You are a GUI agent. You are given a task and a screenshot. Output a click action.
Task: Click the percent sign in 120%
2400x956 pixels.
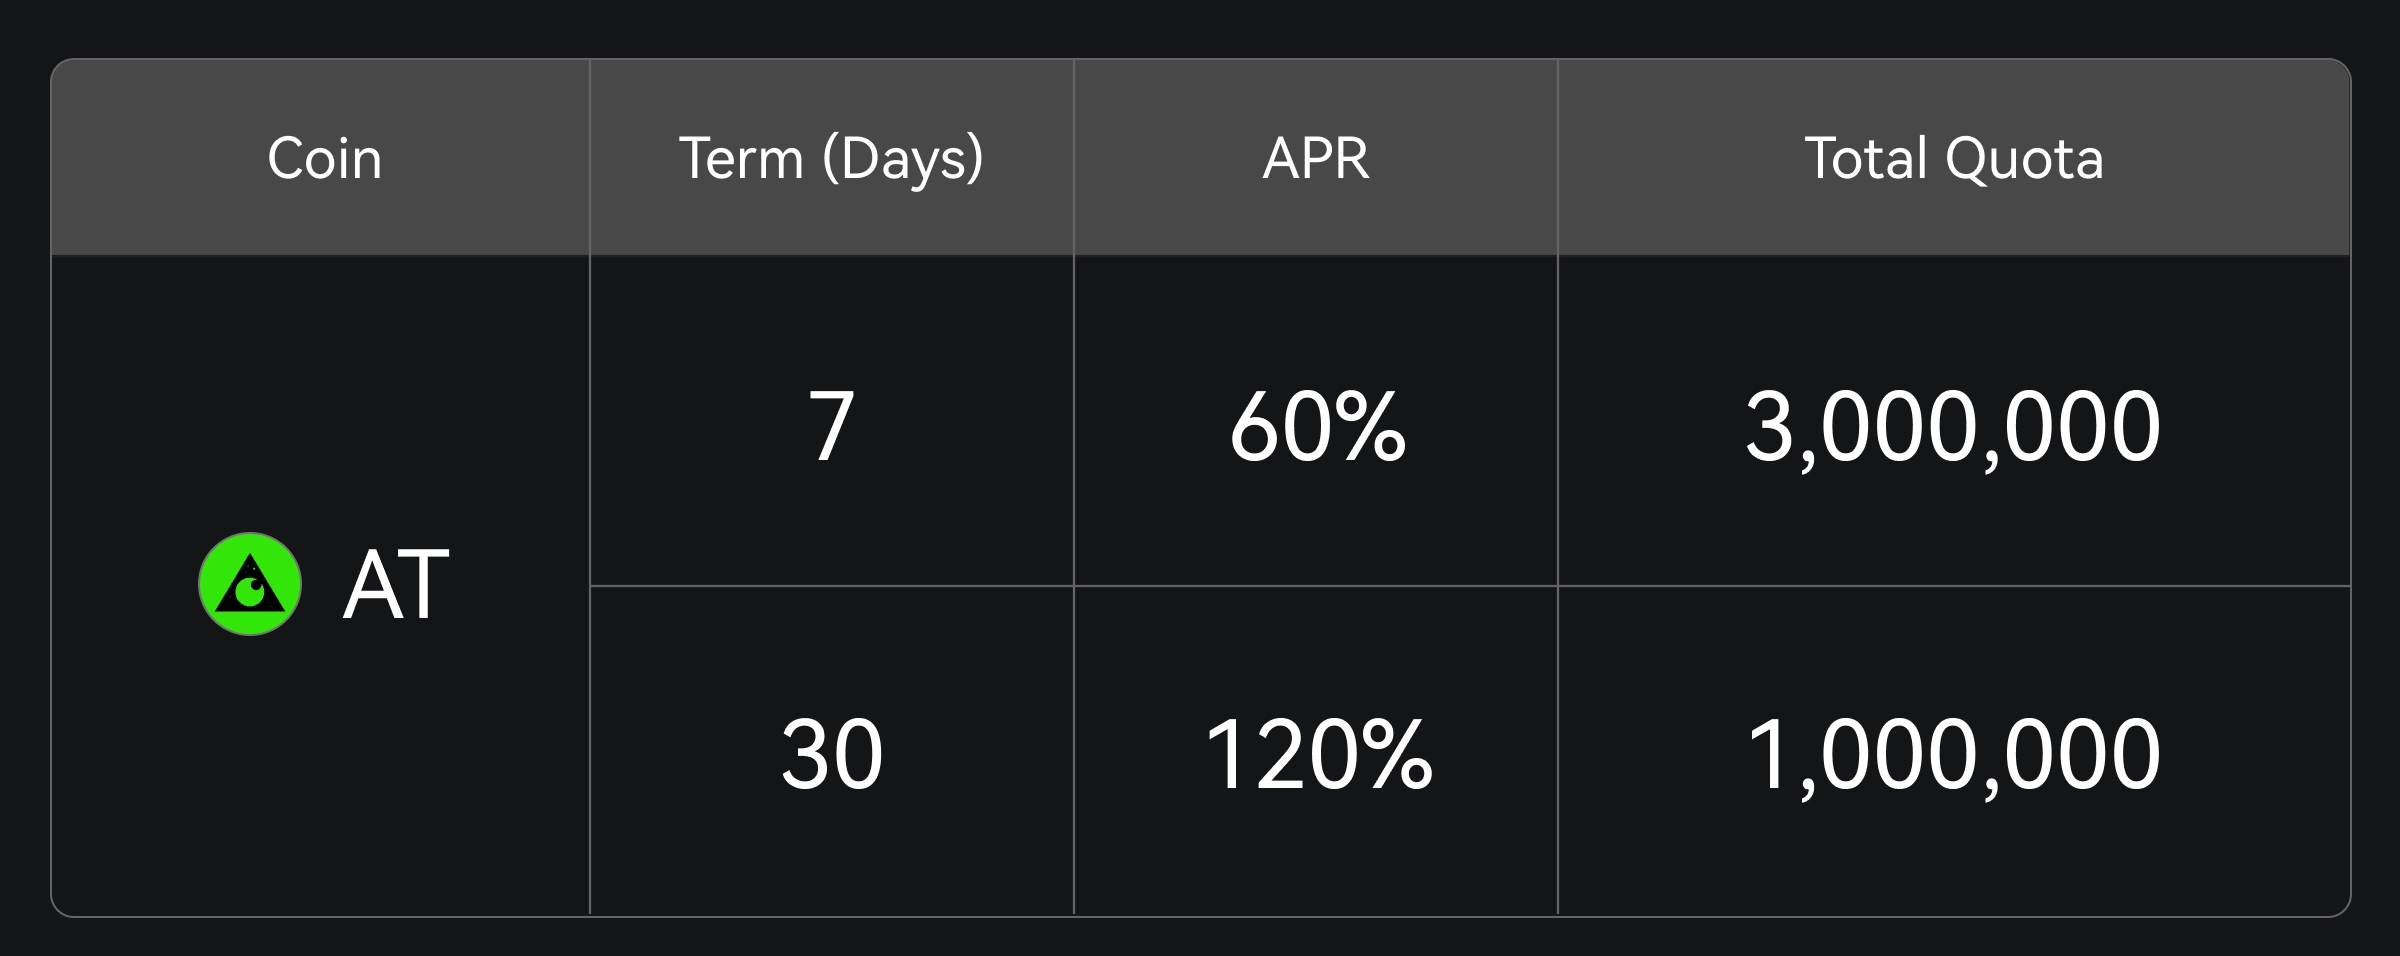[1396, 755]
